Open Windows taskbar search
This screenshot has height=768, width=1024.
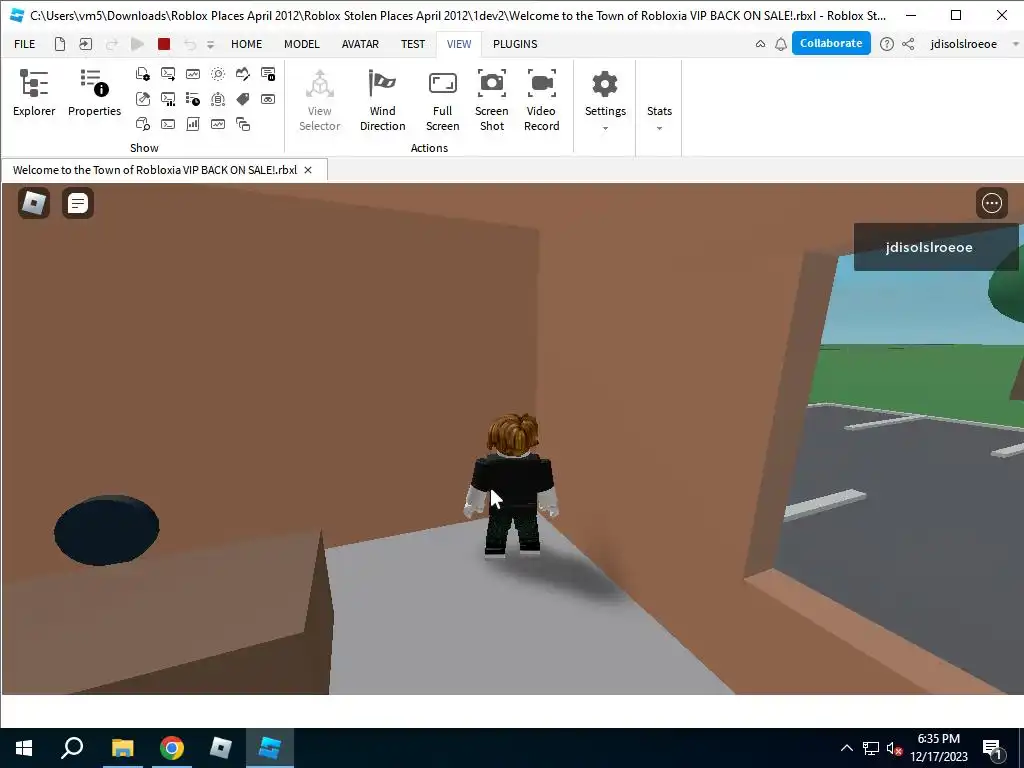(72, 748)
